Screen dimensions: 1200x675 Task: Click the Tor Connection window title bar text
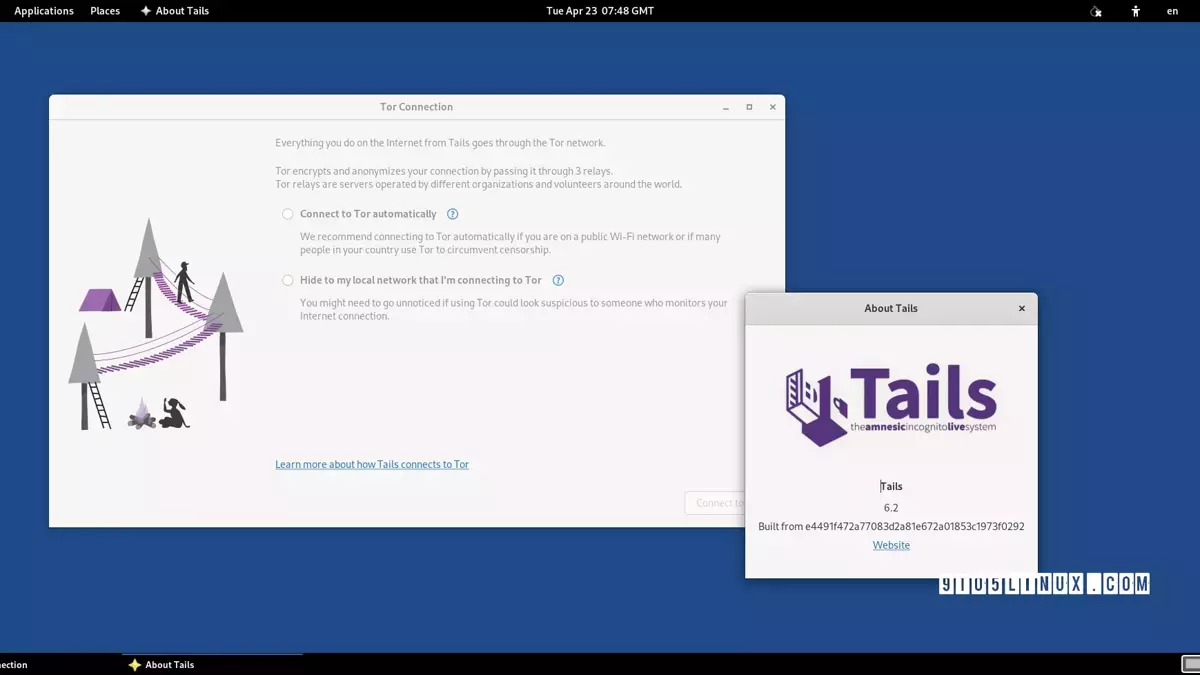coord(416,107)
